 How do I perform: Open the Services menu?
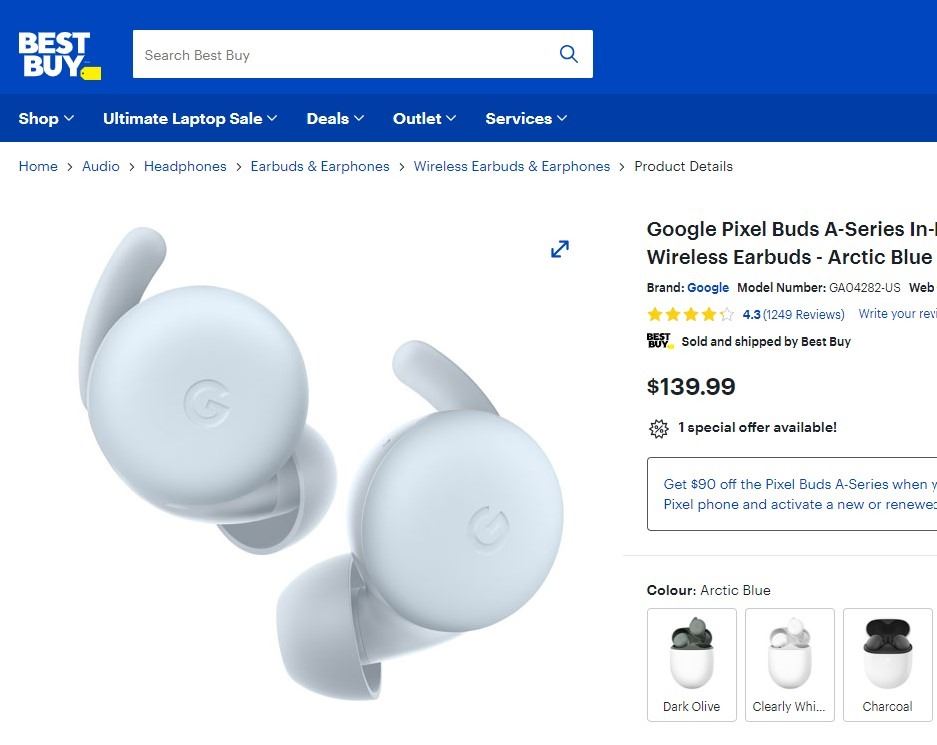pyautogui.click(x=526, y=118)
